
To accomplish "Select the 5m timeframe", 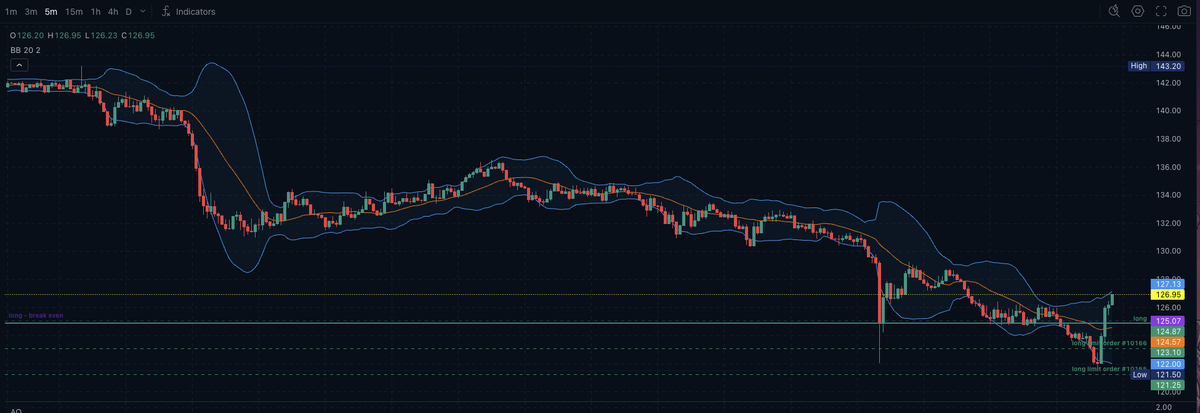I will coord(51,12).
